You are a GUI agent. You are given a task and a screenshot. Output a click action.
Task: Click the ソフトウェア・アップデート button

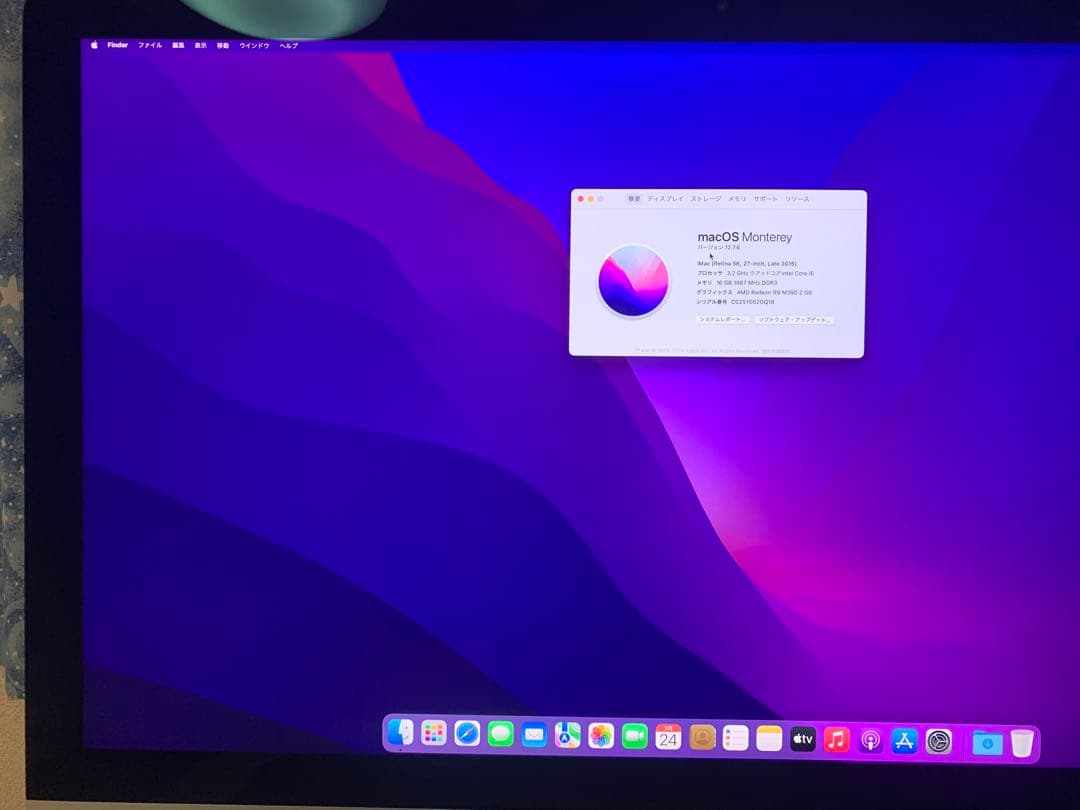793,320
